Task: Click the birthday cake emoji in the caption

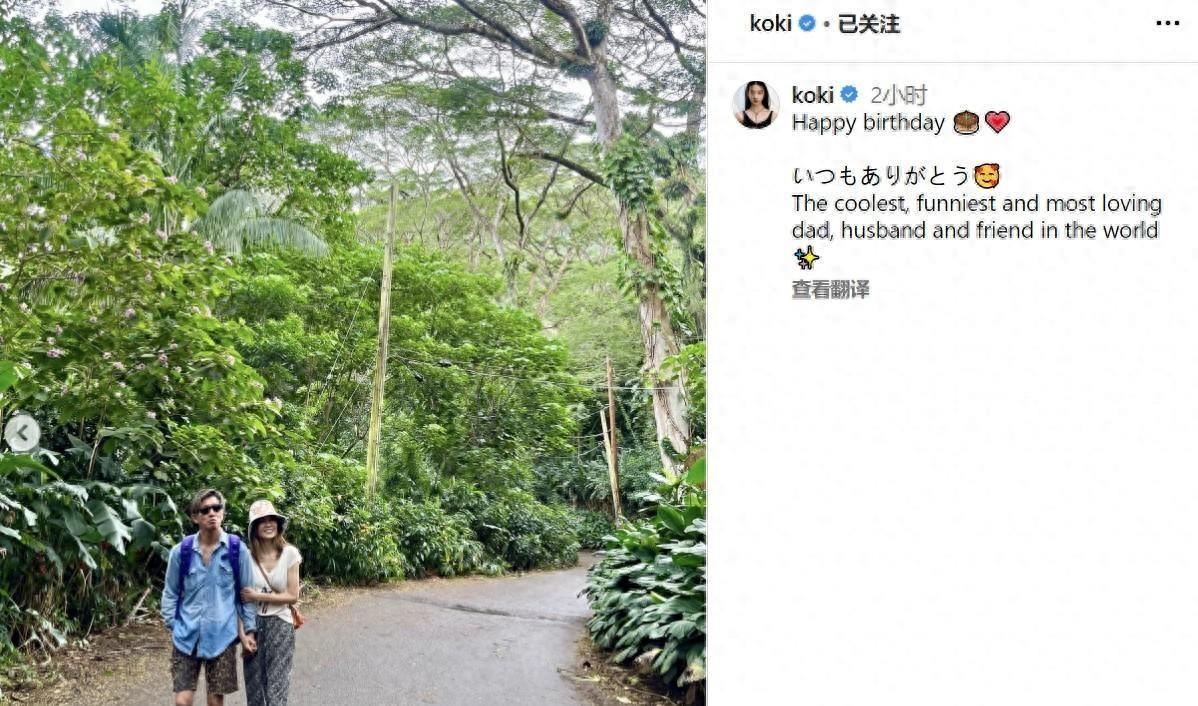Action: (x=966, y=122)
